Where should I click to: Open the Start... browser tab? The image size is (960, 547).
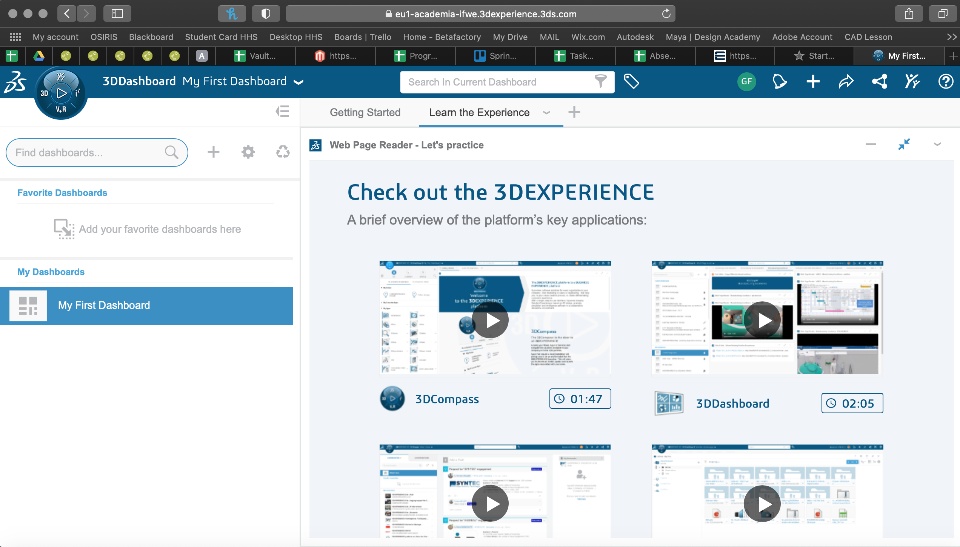815,56
